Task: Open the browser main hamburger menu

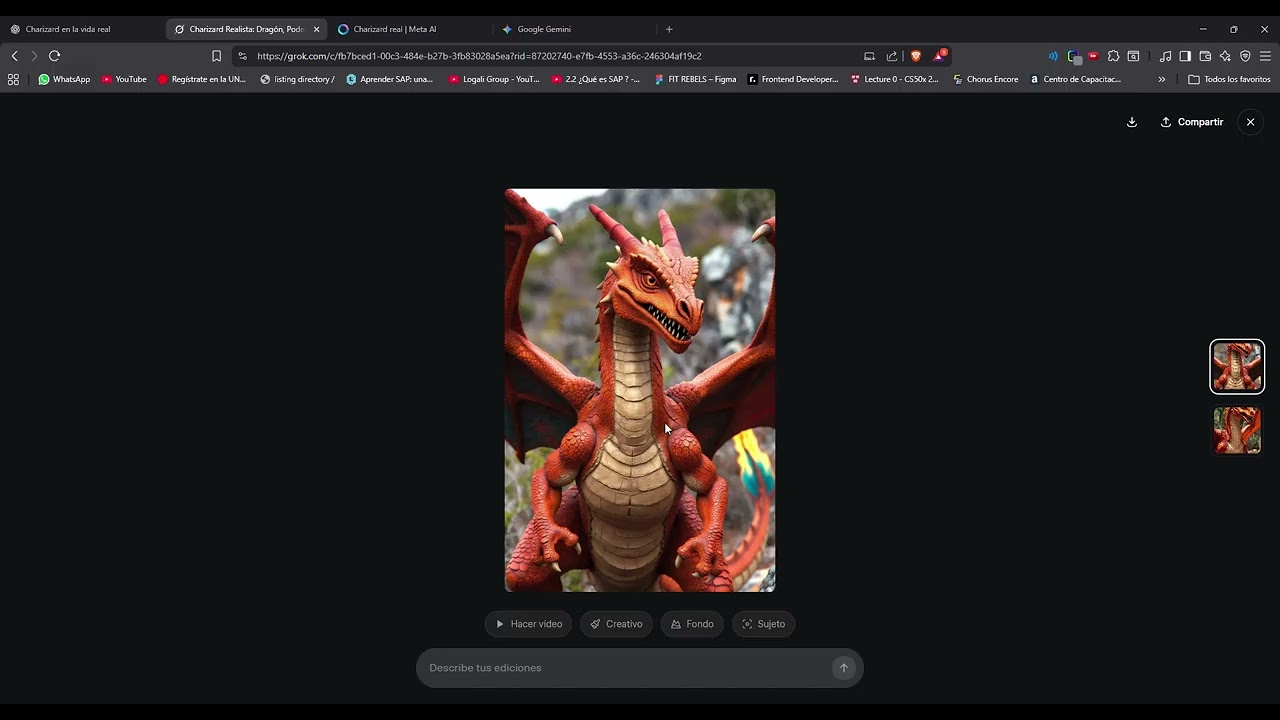Action: tap(1265, 56)
